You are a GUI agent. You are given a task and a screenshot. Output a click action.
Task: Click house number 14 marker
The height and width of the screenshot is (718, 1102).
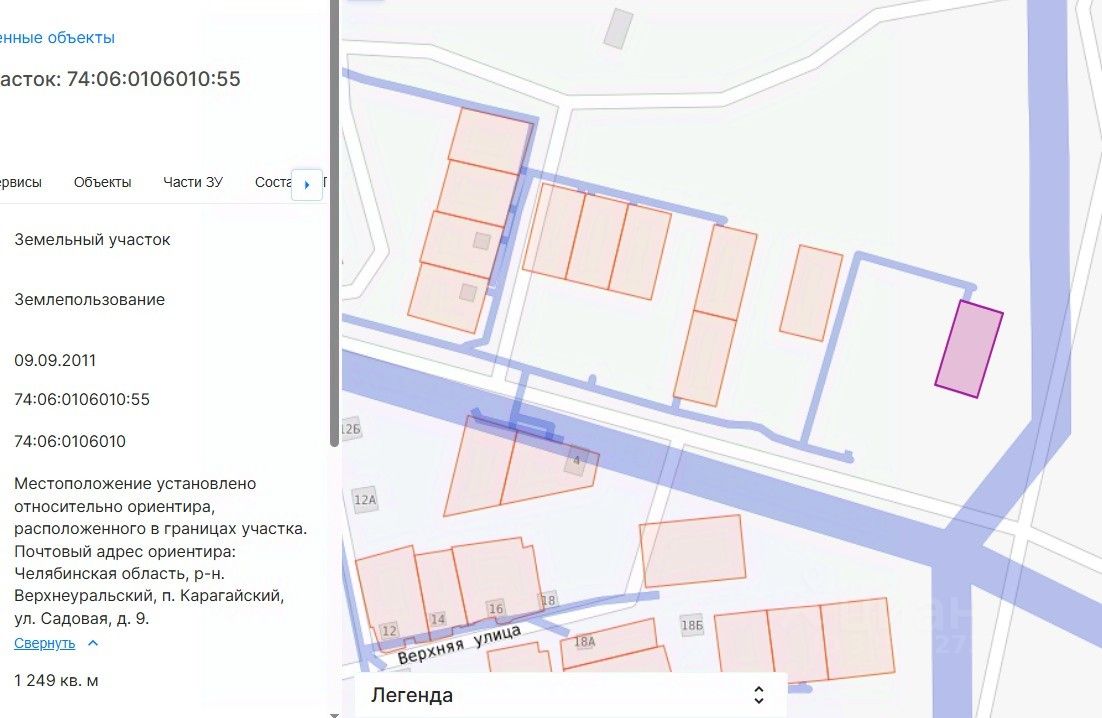click(x=438, y=619)
